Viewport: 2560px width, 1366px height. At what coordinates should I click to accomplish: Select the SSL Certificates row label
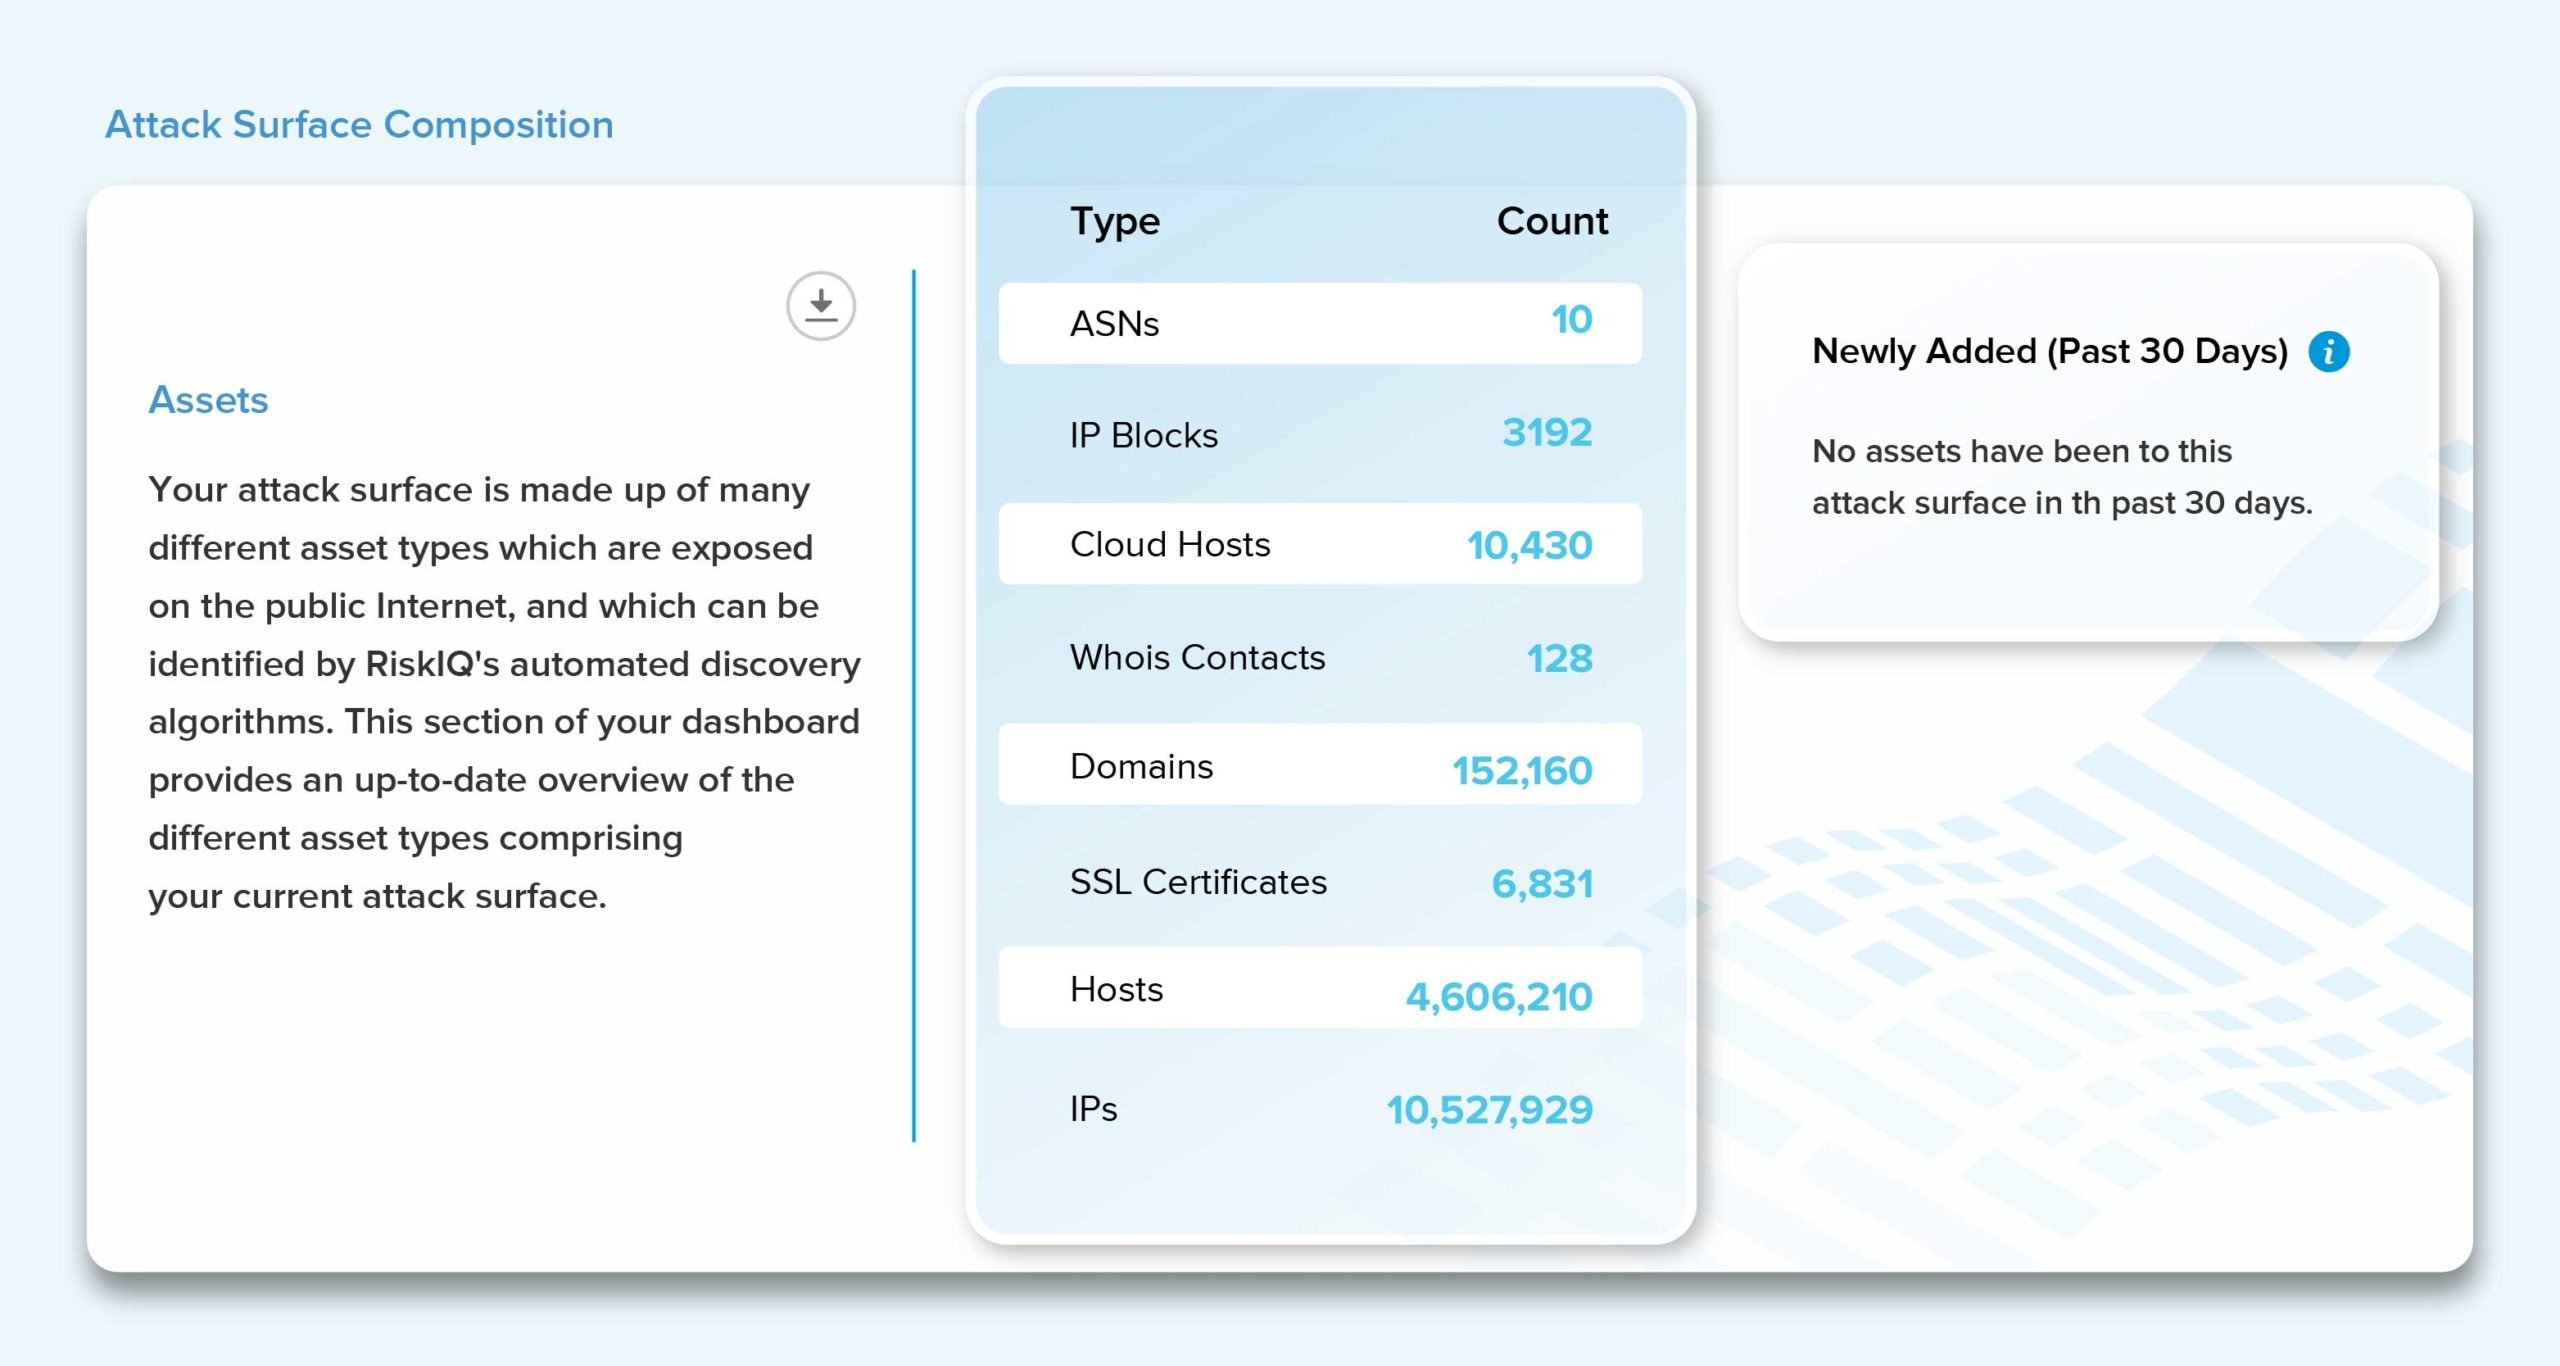(1198, 882)
